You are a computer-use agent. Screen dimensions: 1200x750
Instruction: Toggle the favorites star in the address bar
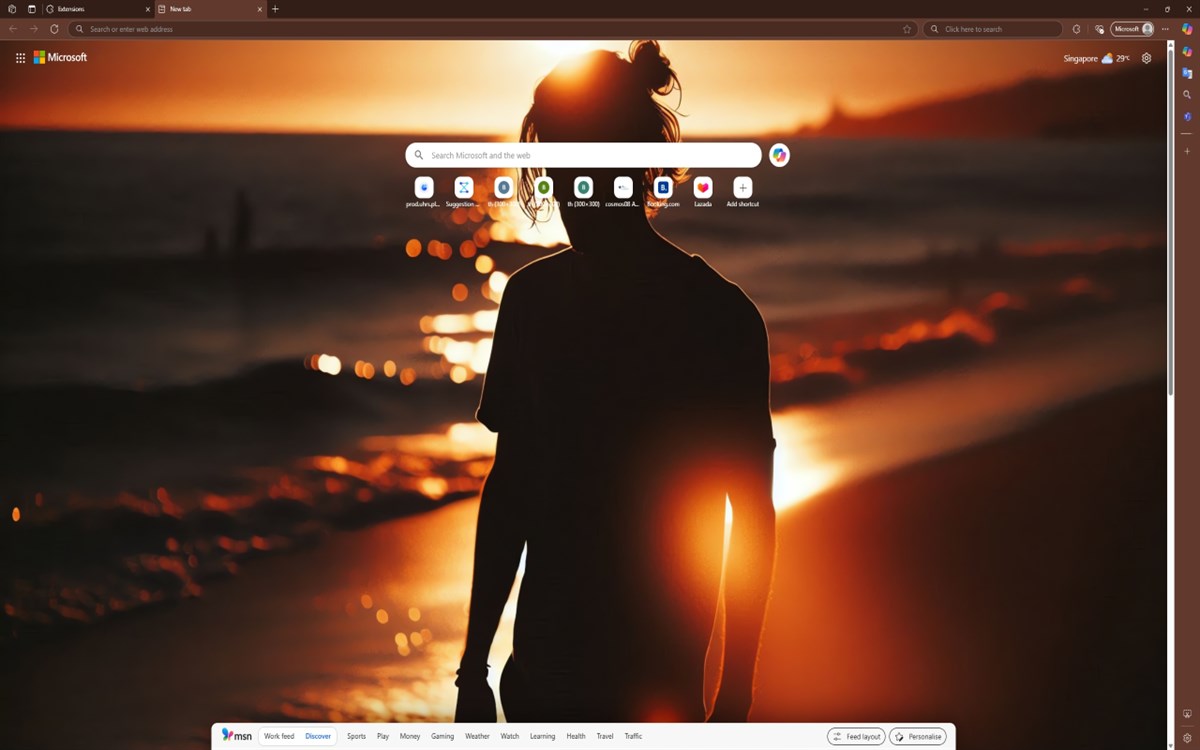click(x=907, y=29)
